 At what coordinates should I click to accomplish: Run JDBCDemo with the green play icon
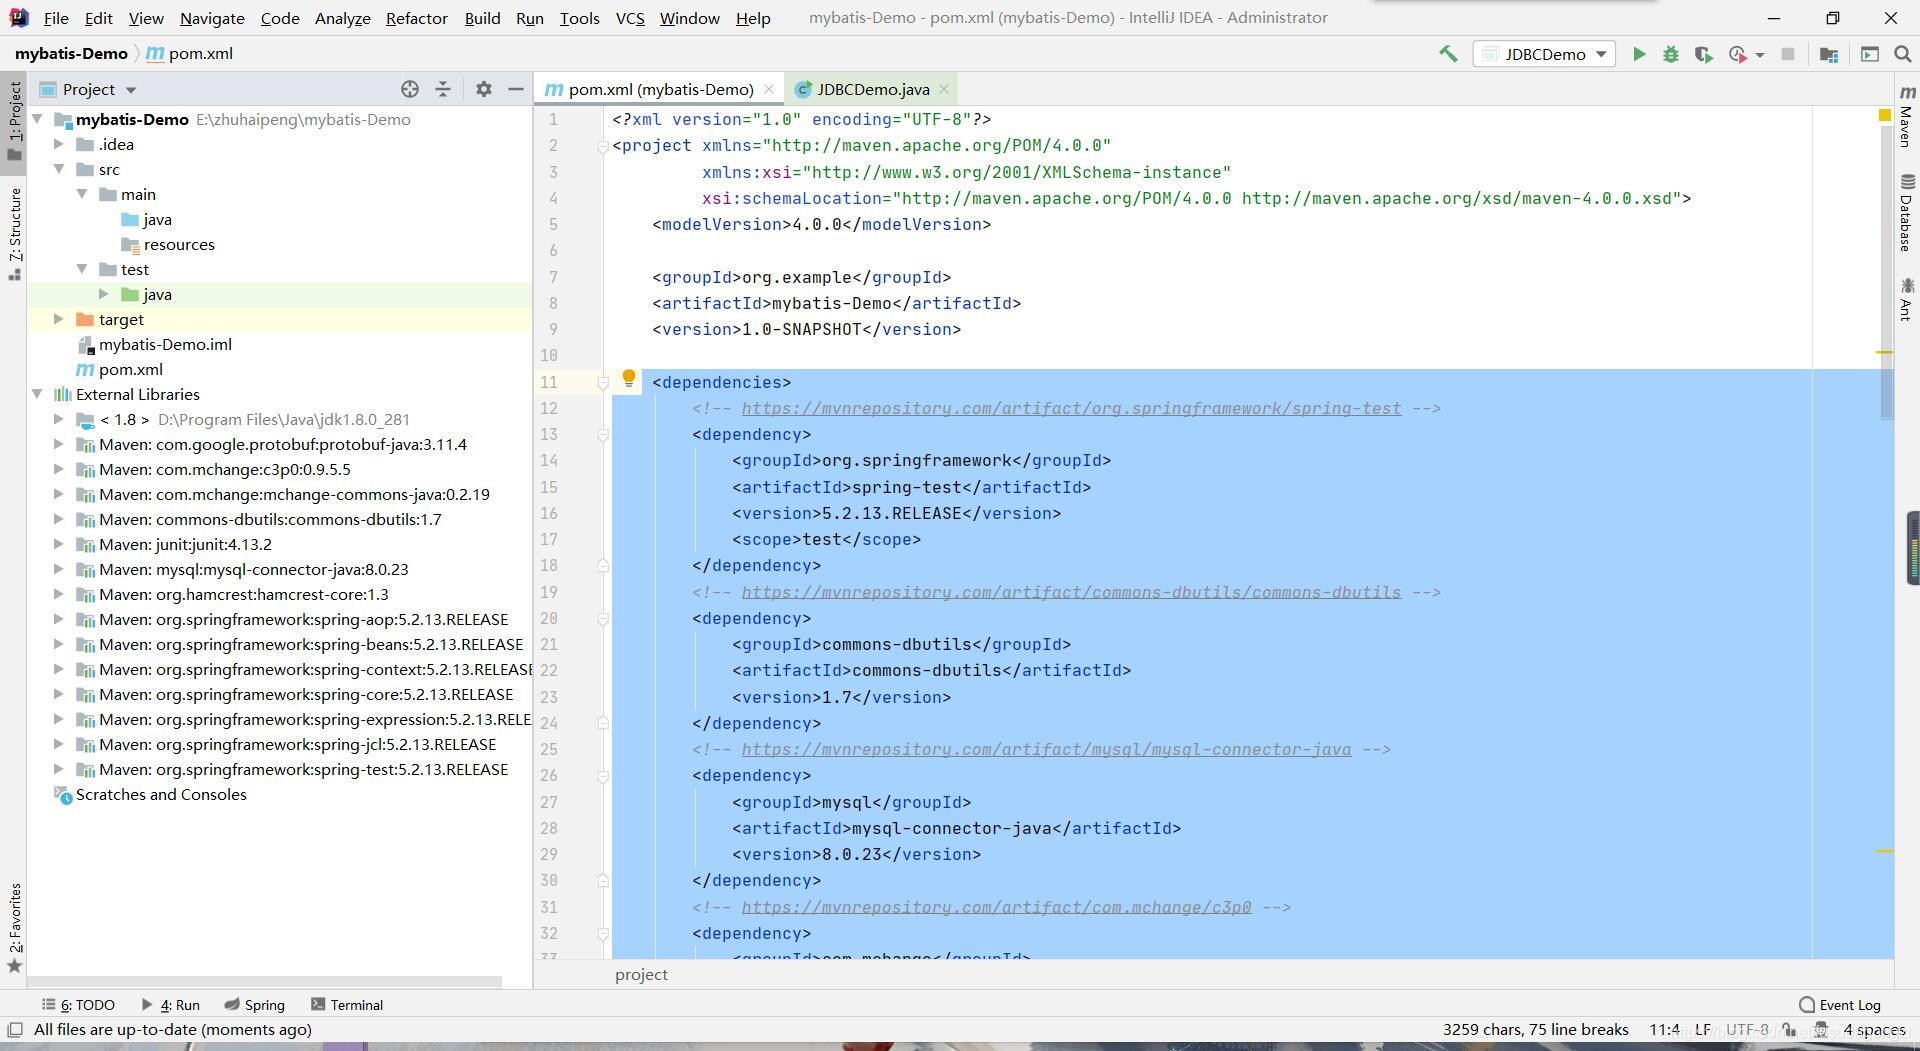tap(1639, 54)
